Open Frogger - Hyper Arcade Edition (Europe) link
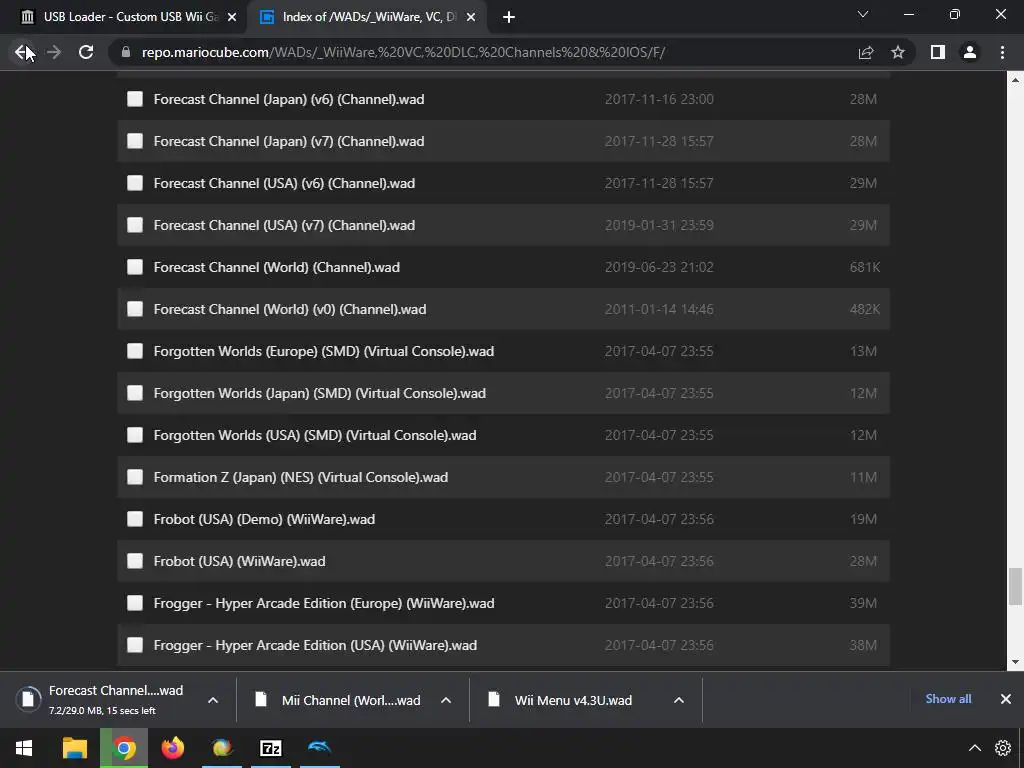 click(323, 603)
